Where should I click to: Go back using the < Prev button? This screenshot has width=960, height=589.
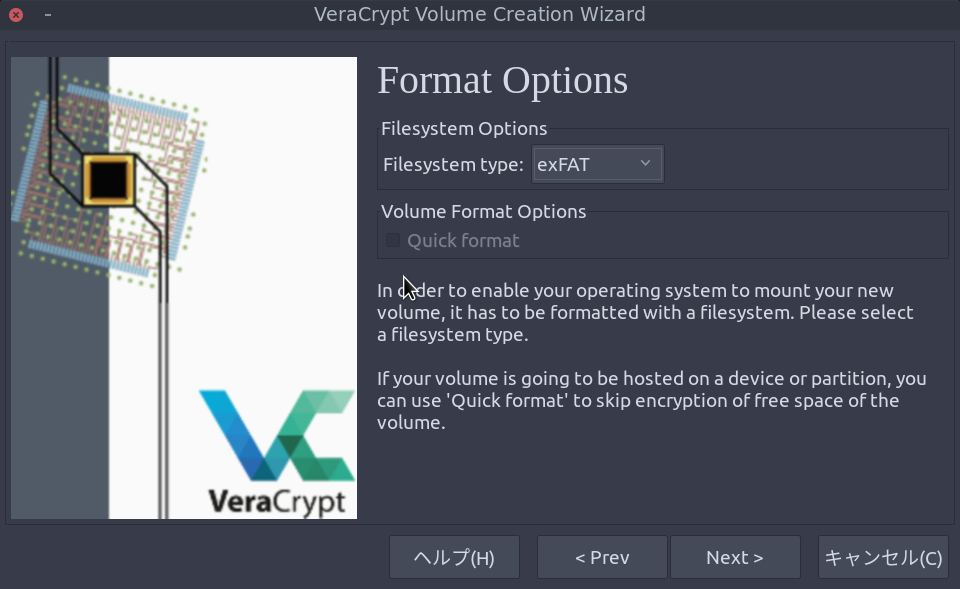point(602,557)
